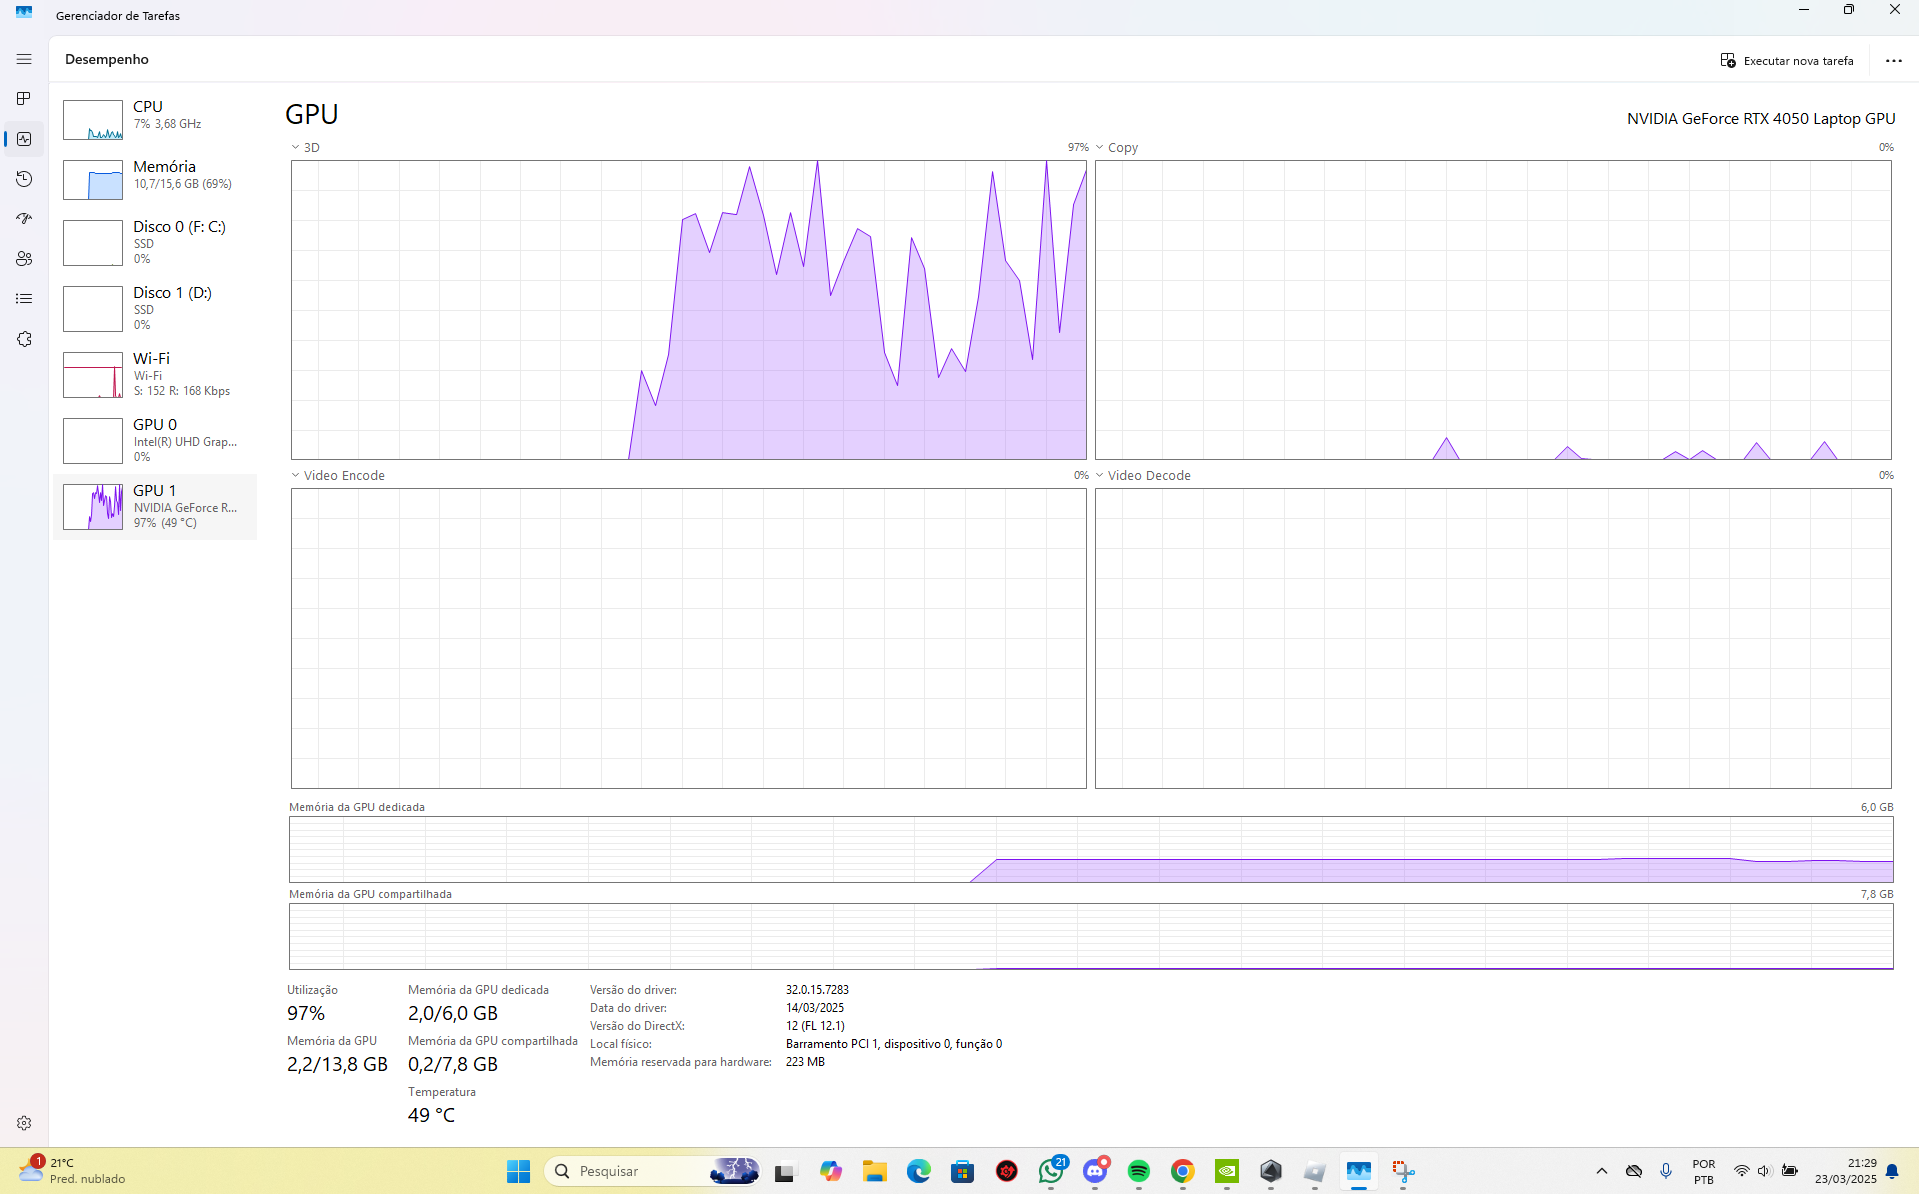Image resolution: width=1919 pixels, height=1194 pixels.
Task: Open the hamburger navigation menu
Action: [24, 59]
